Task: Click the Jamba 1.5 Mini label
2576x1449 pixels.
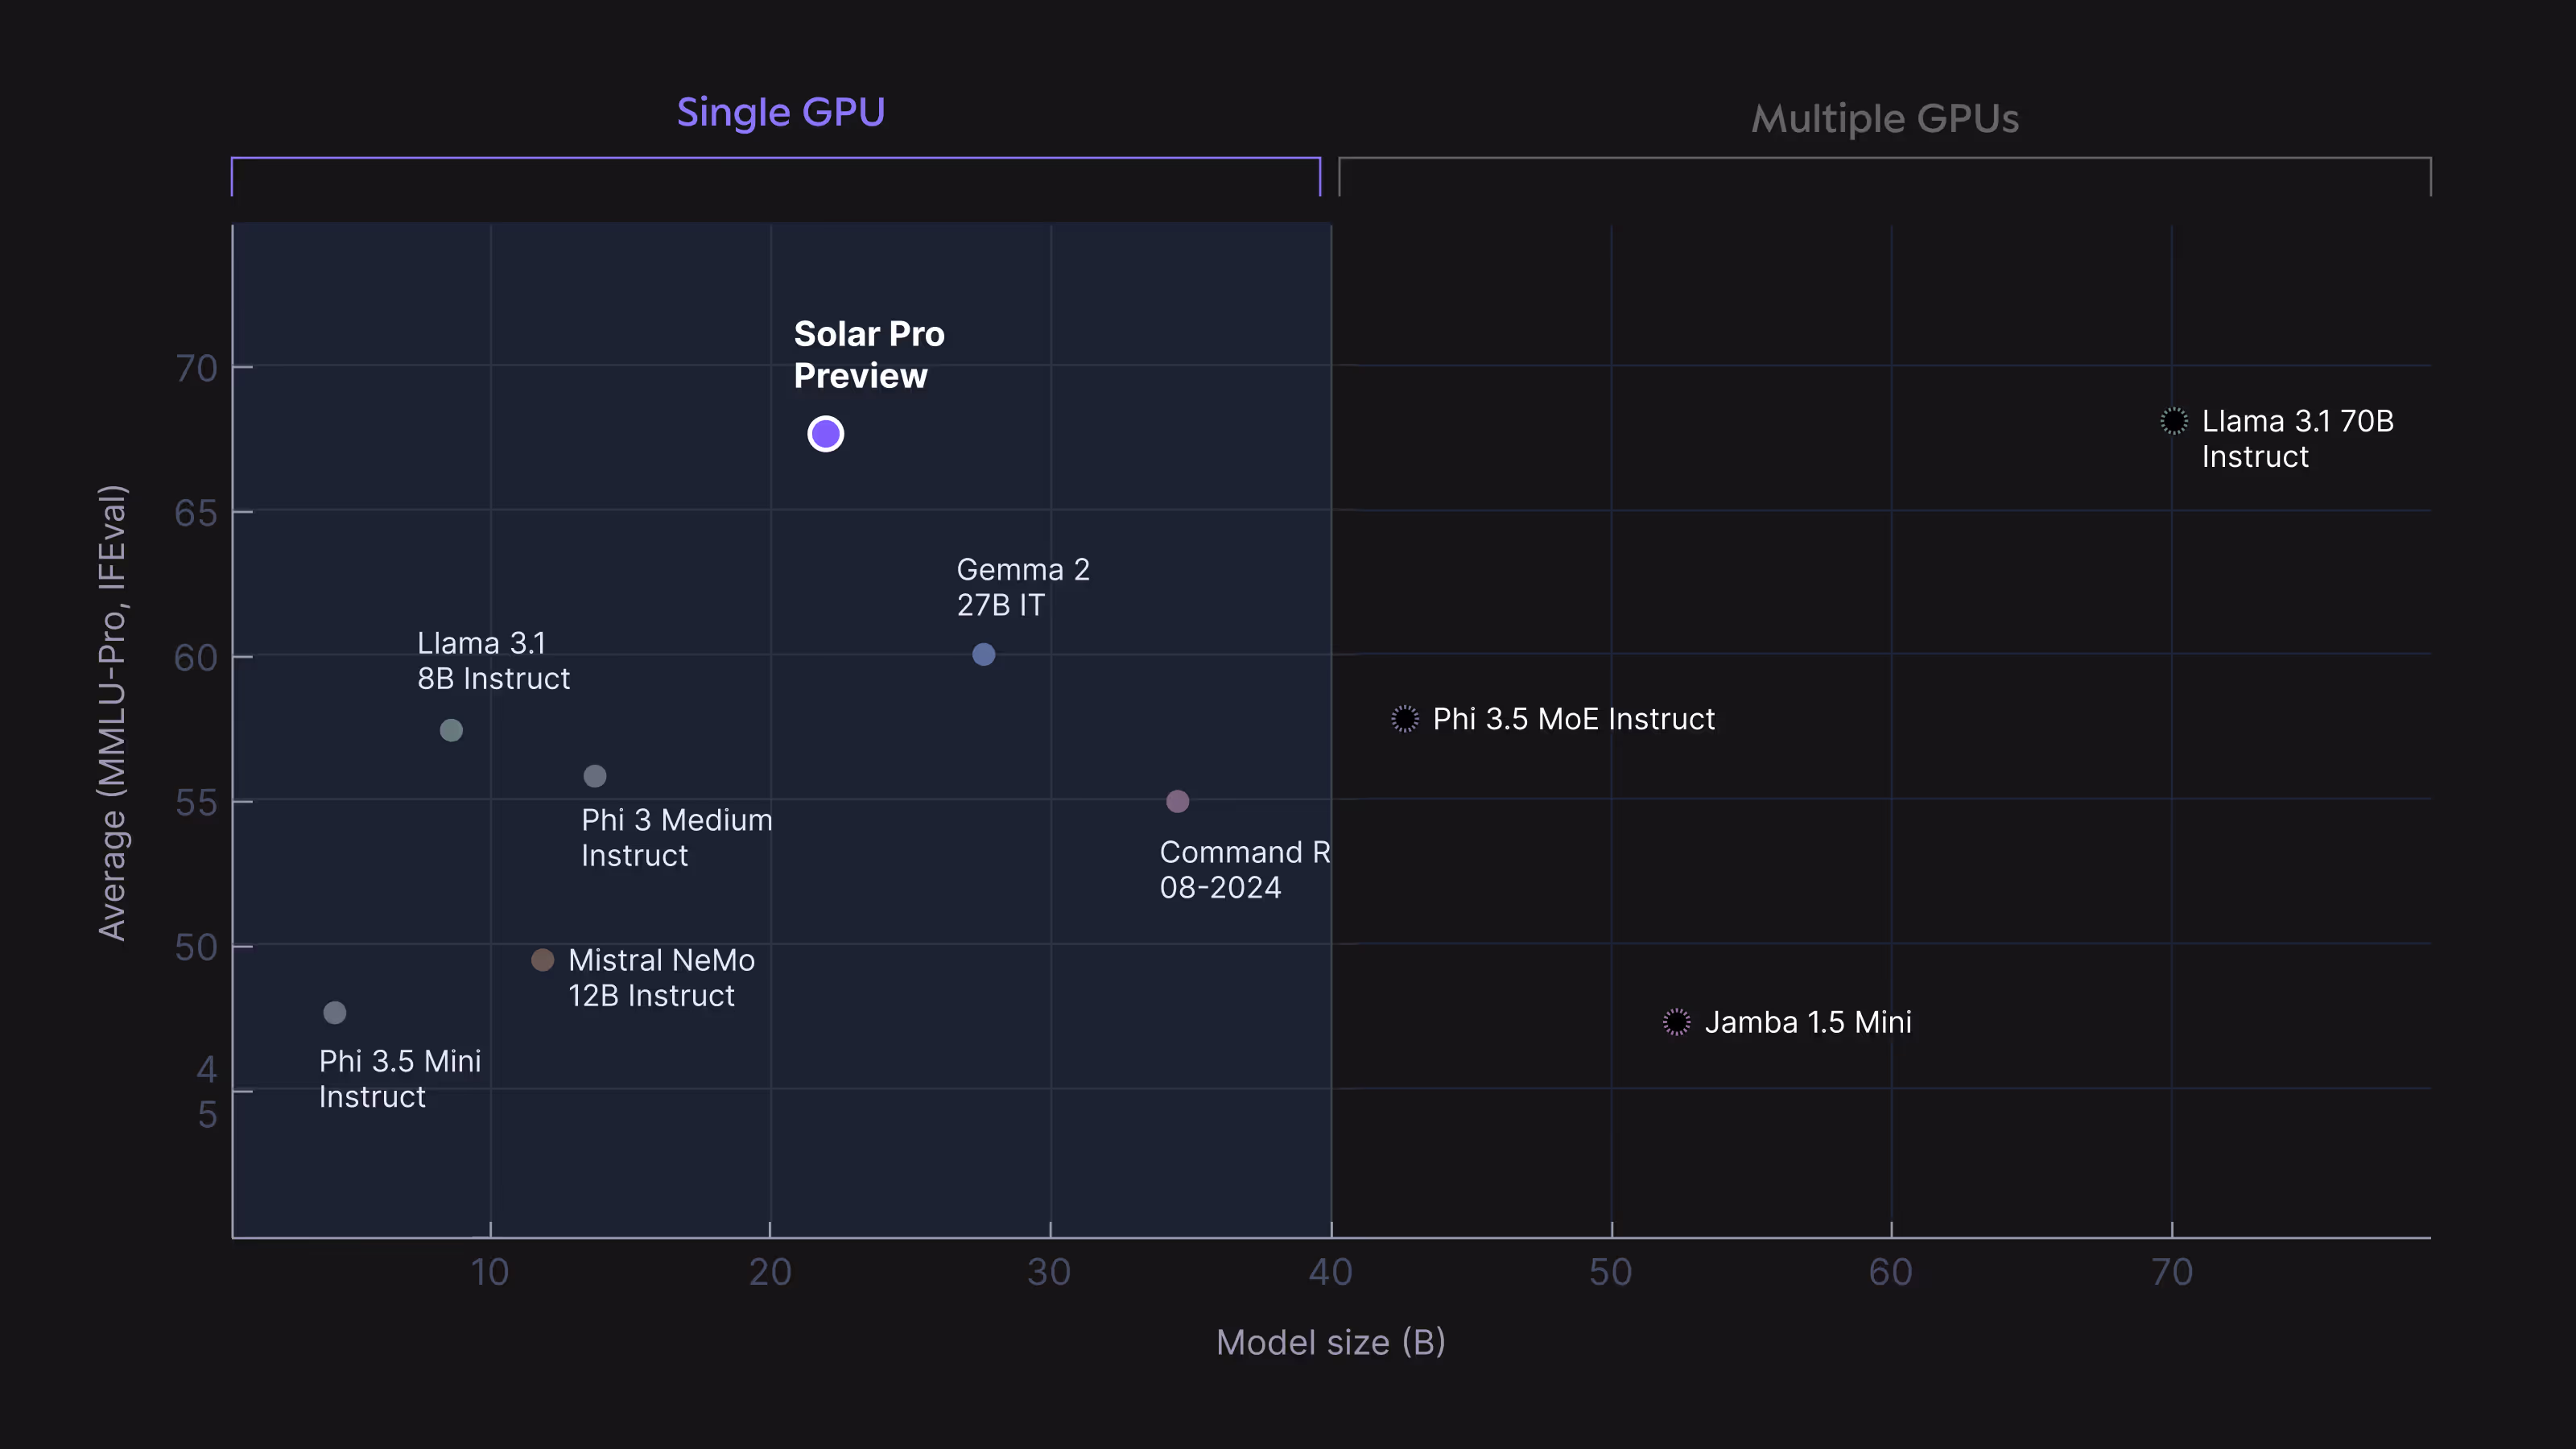Action: pos(1807,1022)
